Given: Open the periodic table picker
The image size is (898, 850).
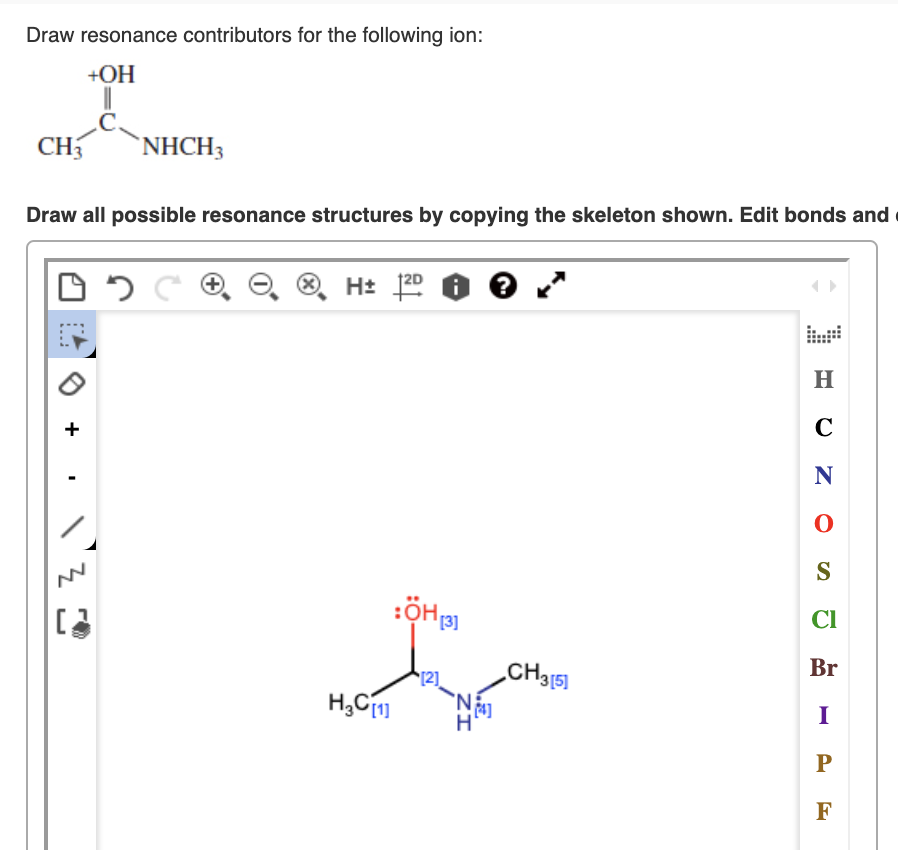Looking at the screenshot, I should click(x=823, y=332).
